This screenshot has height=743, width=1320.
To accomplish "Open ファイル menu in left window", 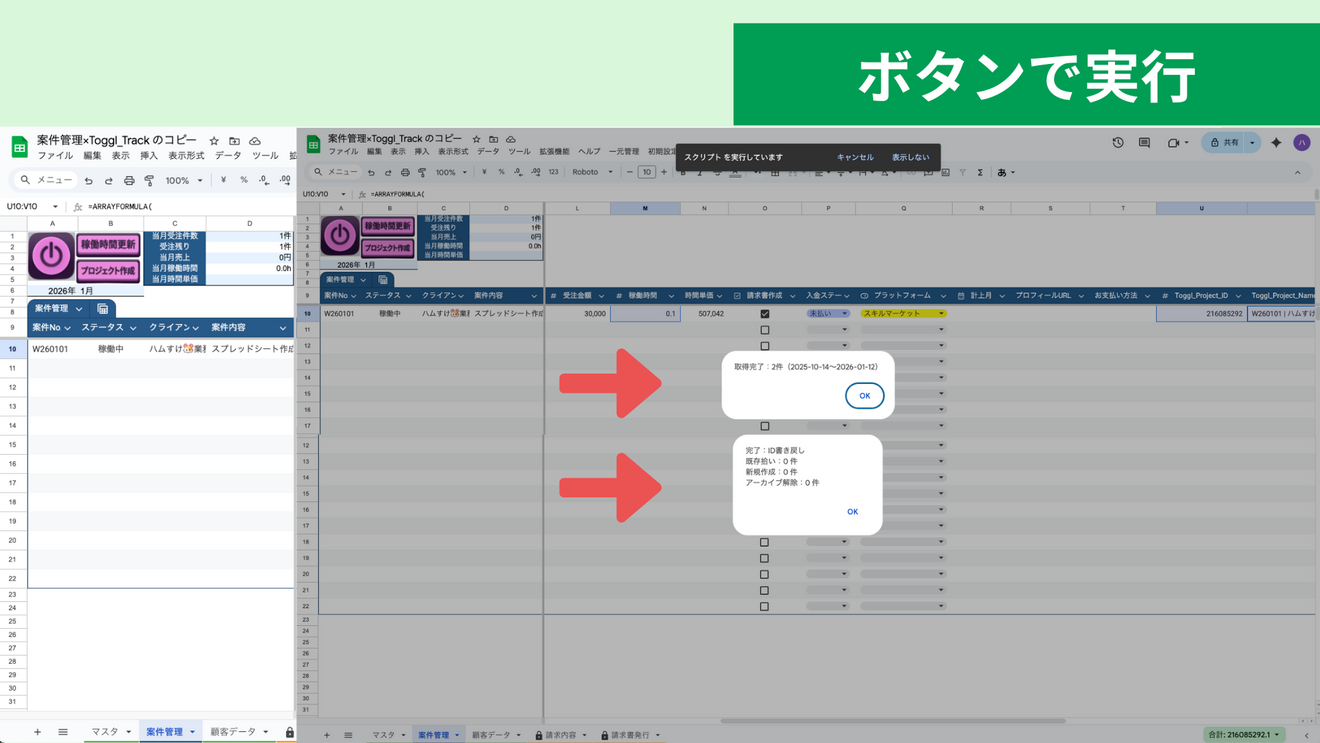I will click(x=55, y=156).
